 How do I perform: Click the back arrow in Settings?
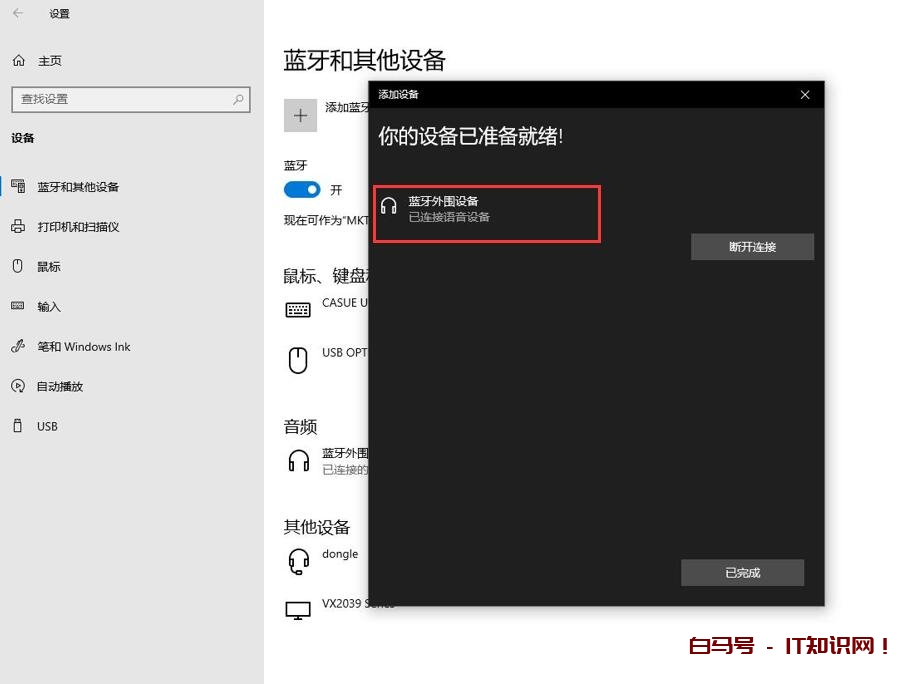coord(17,13)
